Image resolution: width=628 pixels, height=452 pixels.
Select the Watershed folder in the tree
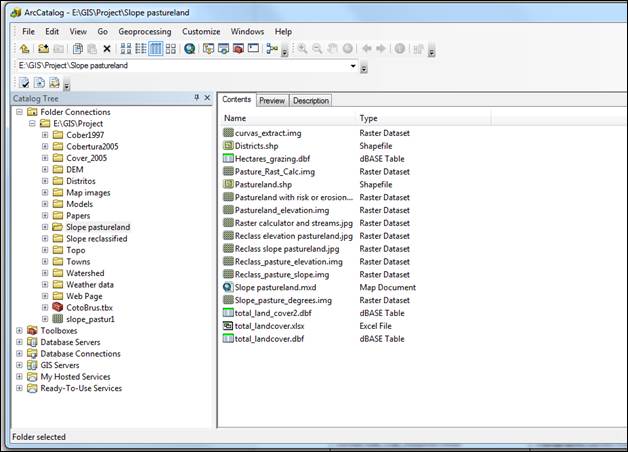pyautogui.click(x=85, y=273)
